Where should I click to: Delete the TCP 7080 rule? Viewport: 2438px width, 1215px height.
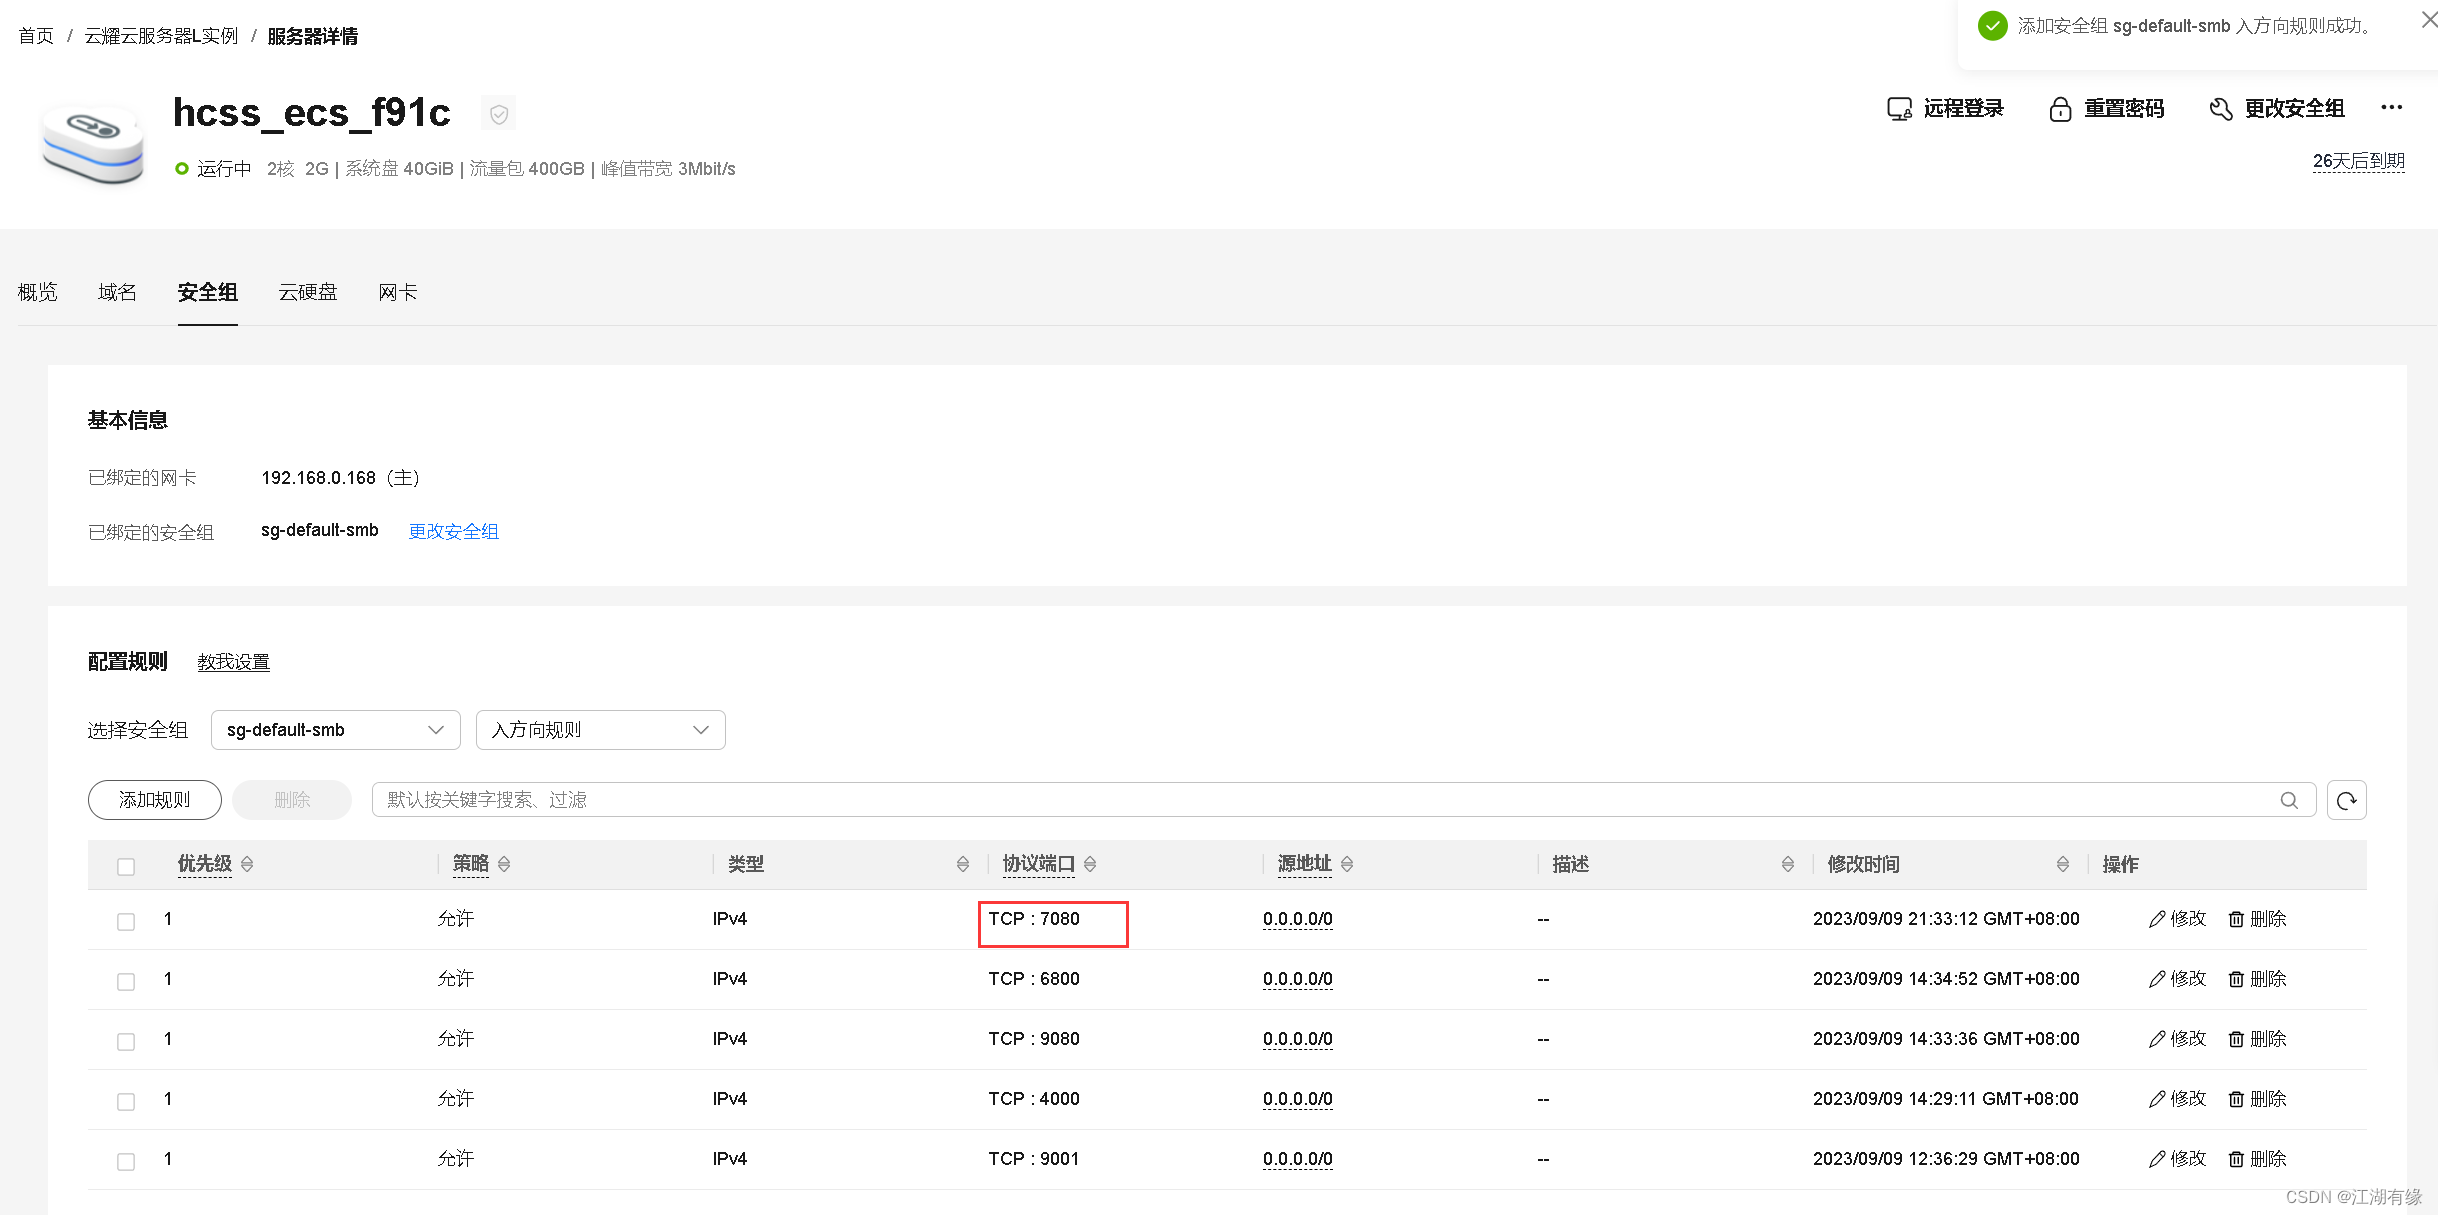click(2257, 919)
